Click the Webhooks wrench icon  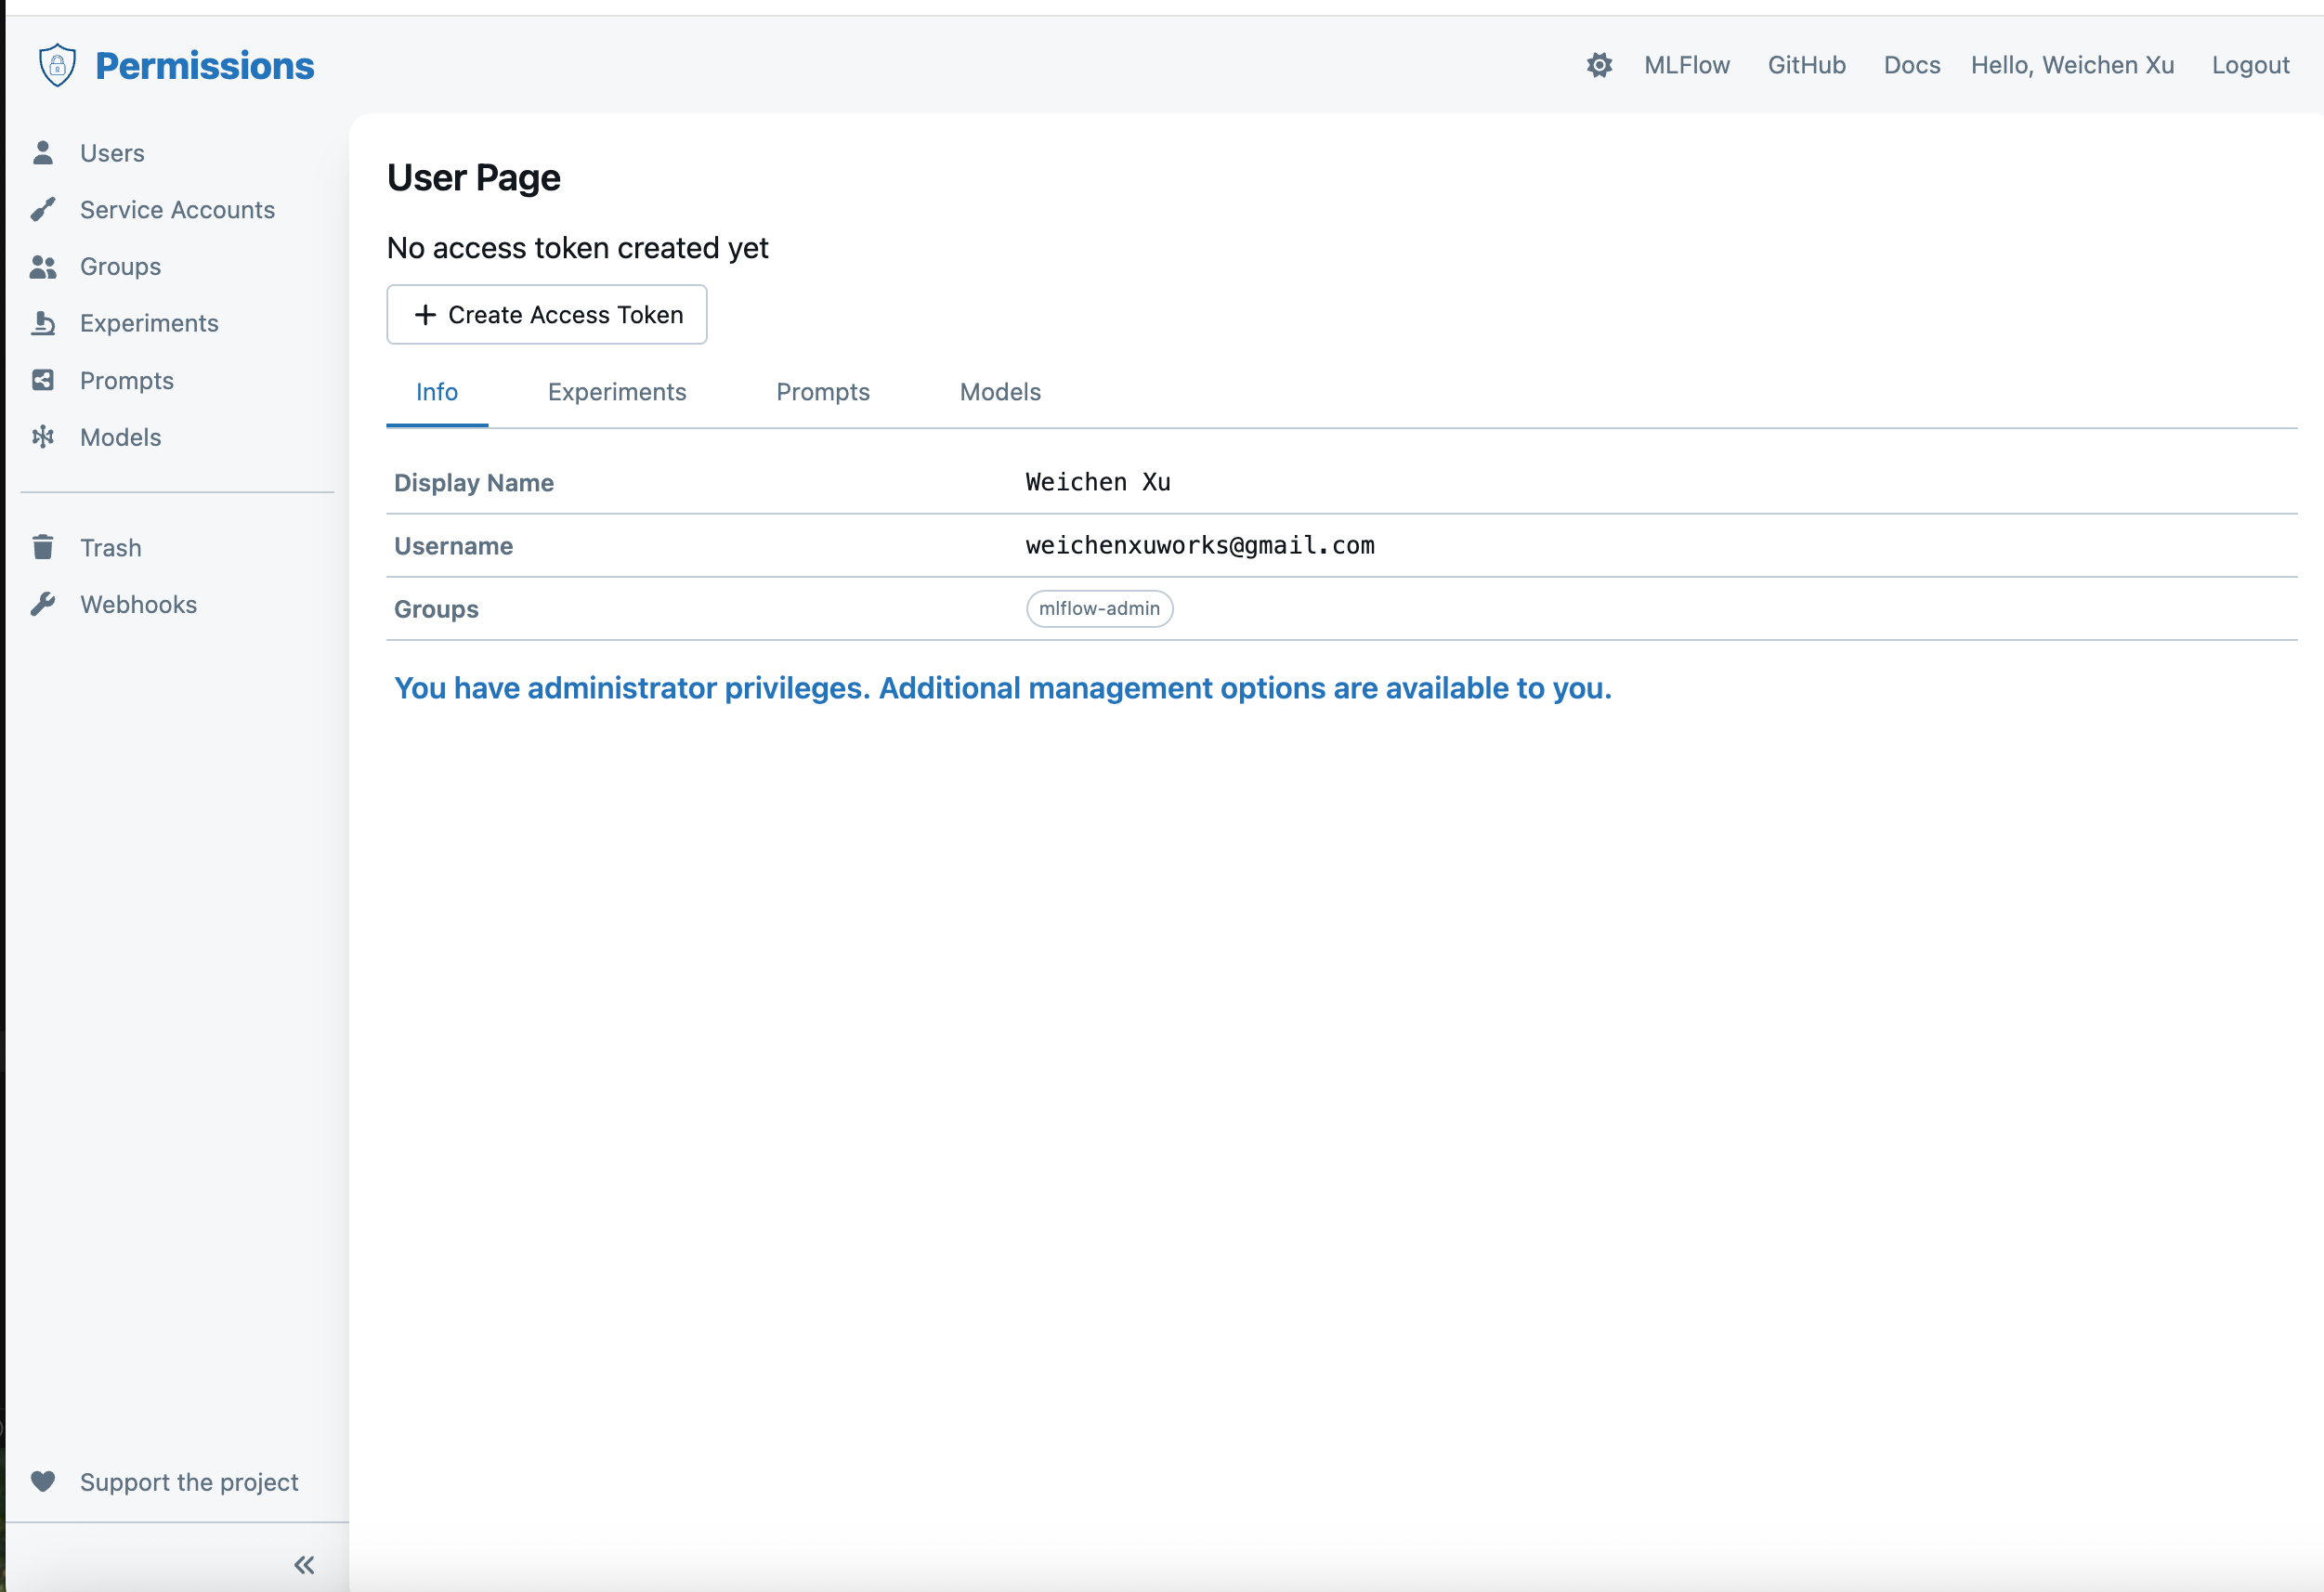click(43, 604)
